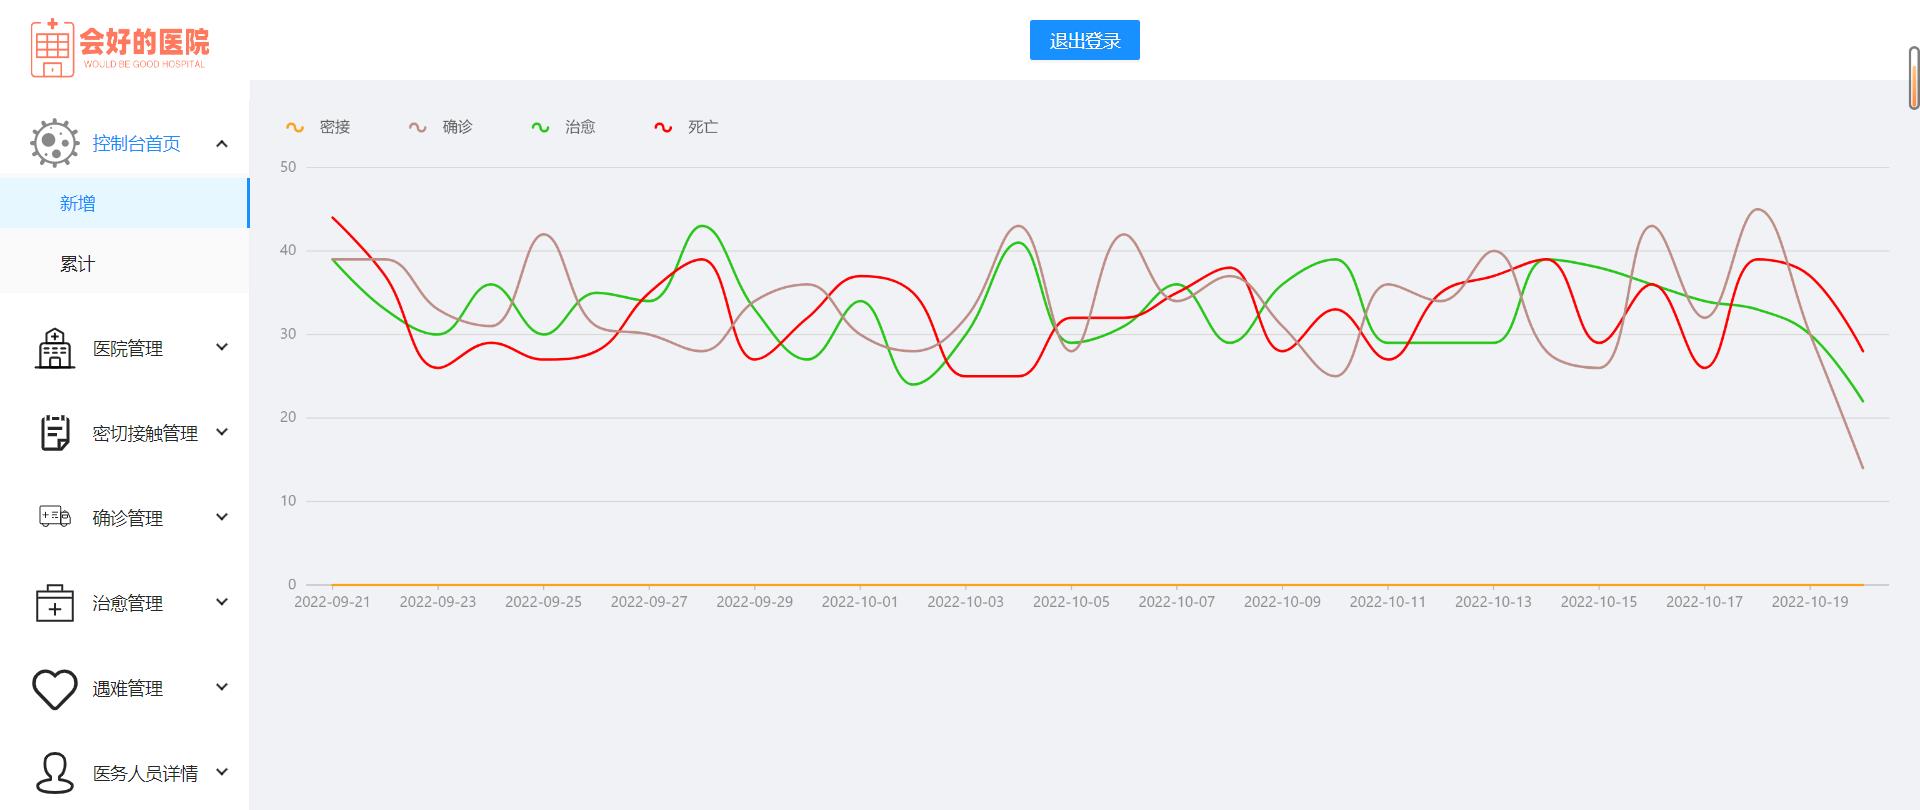The width and height of the screenshot is (1920, 810).
Task: Click the ambulance icon for 确诊管理
Action: pyautogui.click(x=54, y=517)
